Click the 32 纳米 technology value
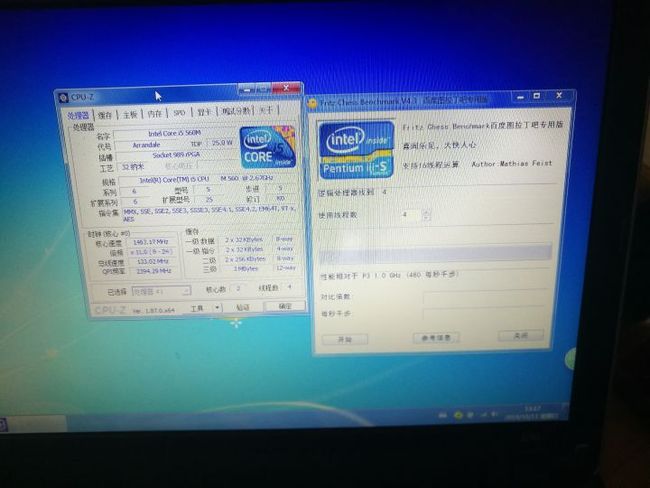Image resolution: width=650 pixels, height=488 pixels. pos(133,167)
